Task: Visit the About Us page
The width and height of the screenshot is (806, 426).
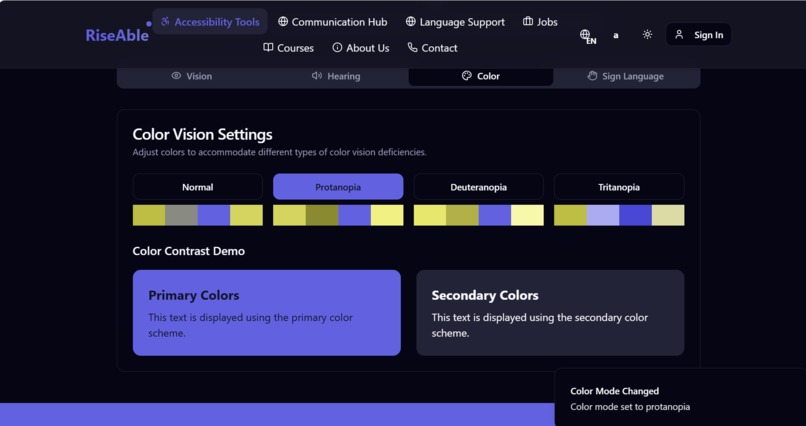Action: (361, 48)
